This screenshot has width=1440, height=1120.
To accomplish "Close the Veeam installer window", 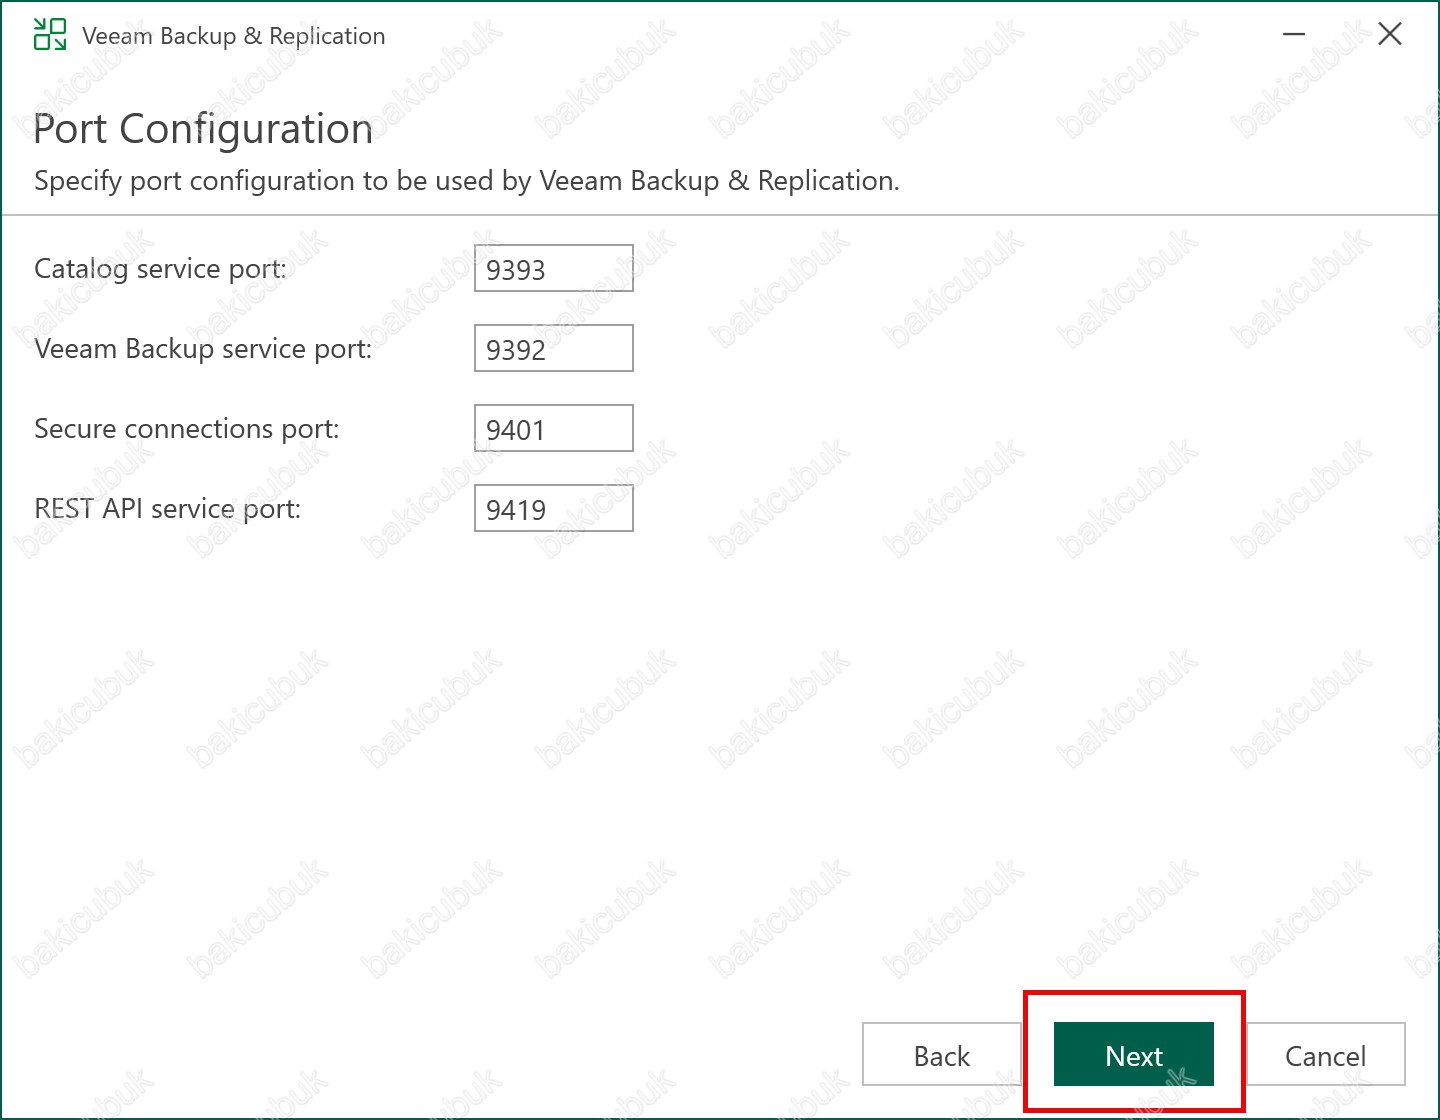I will (1389, 34).
